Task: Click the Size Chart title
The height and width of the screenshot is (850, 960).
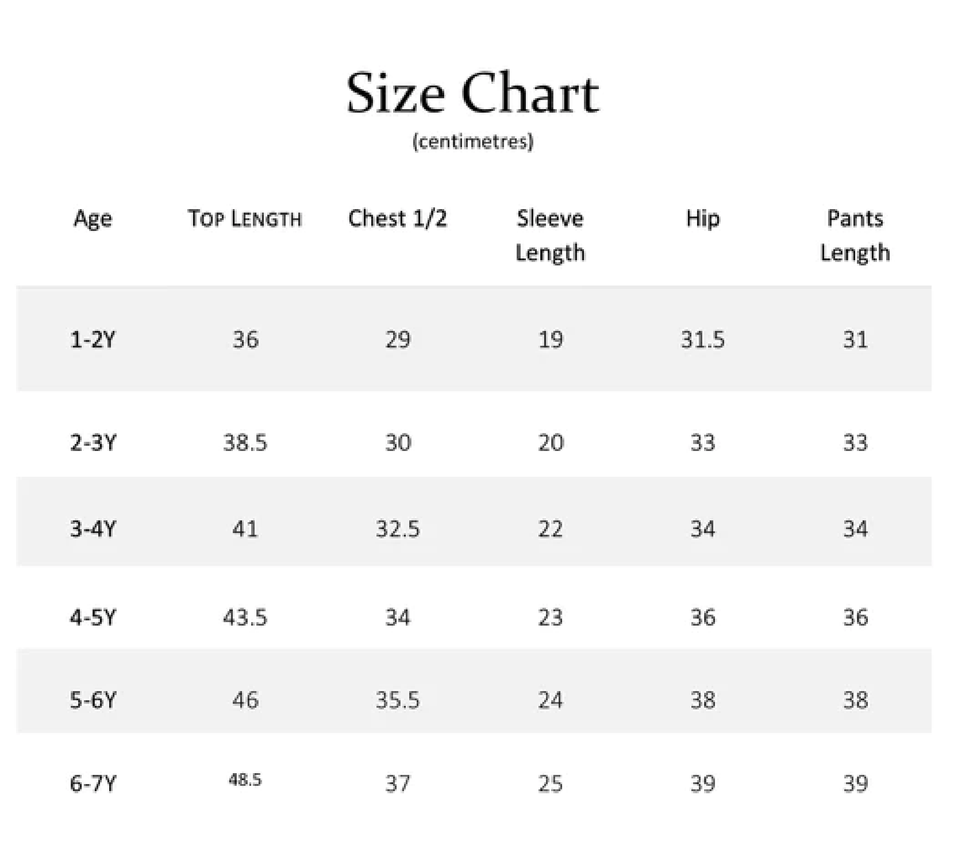Action: coord(472,93)
